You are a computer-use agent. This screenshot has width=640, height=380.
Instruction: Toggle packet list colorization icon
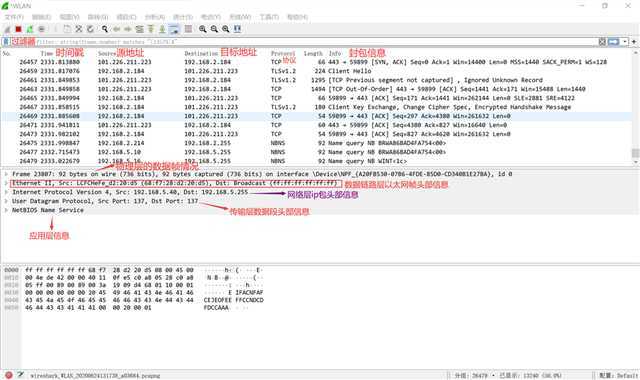(x=188, y=29)
